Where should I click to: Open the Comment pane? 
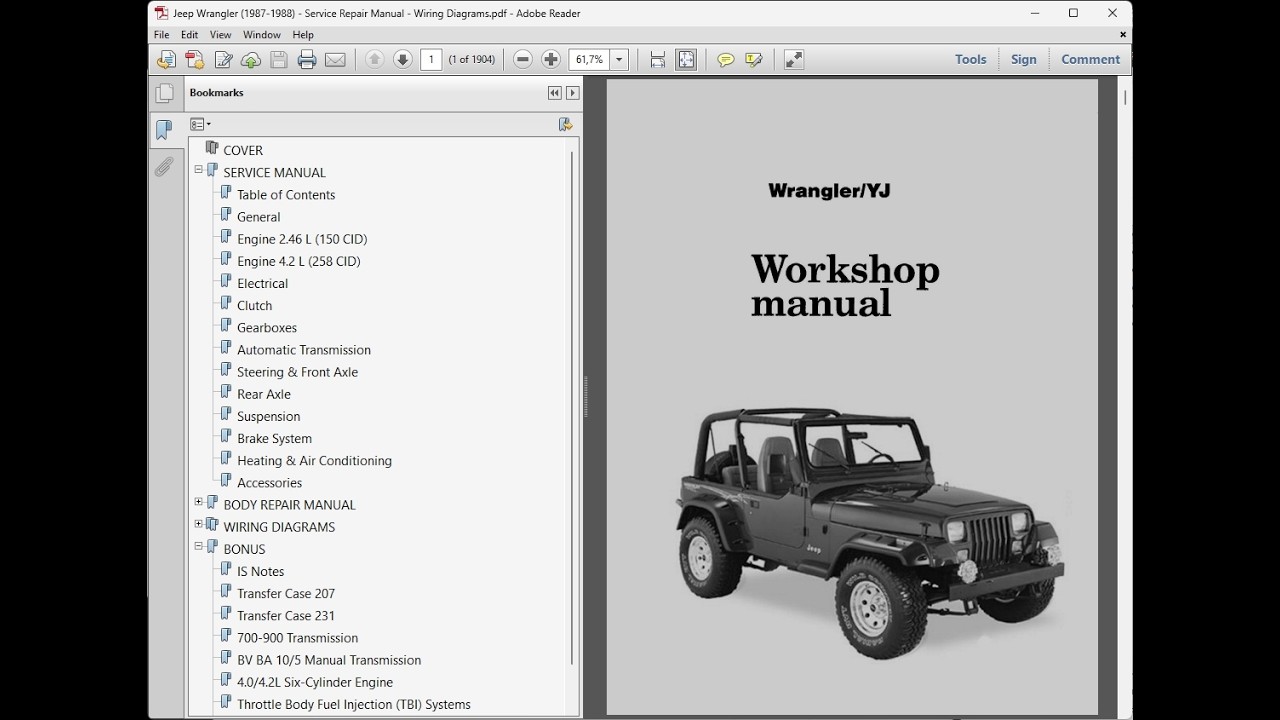tap(1091, 60)
